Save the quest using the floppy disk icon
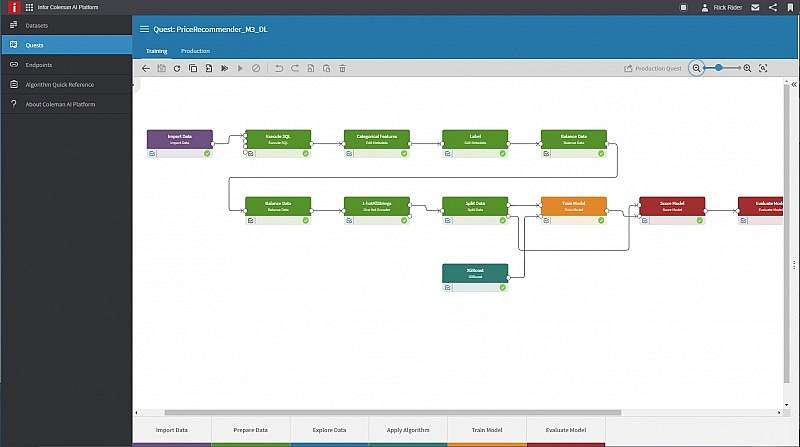The height and width of the screenshot is (447, 800). coord(161,68)
